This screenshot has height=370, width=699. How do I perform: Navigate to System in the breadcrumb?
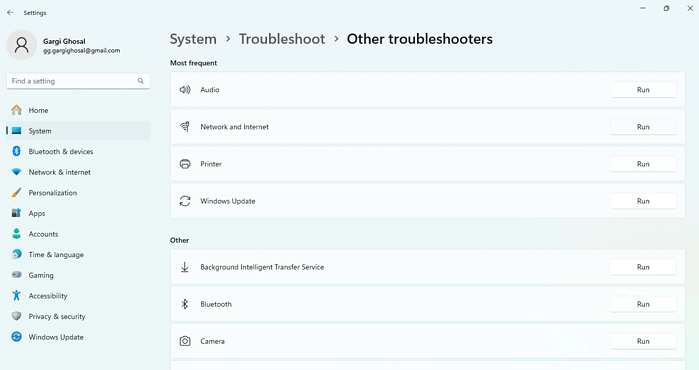(x=193, y=39)
